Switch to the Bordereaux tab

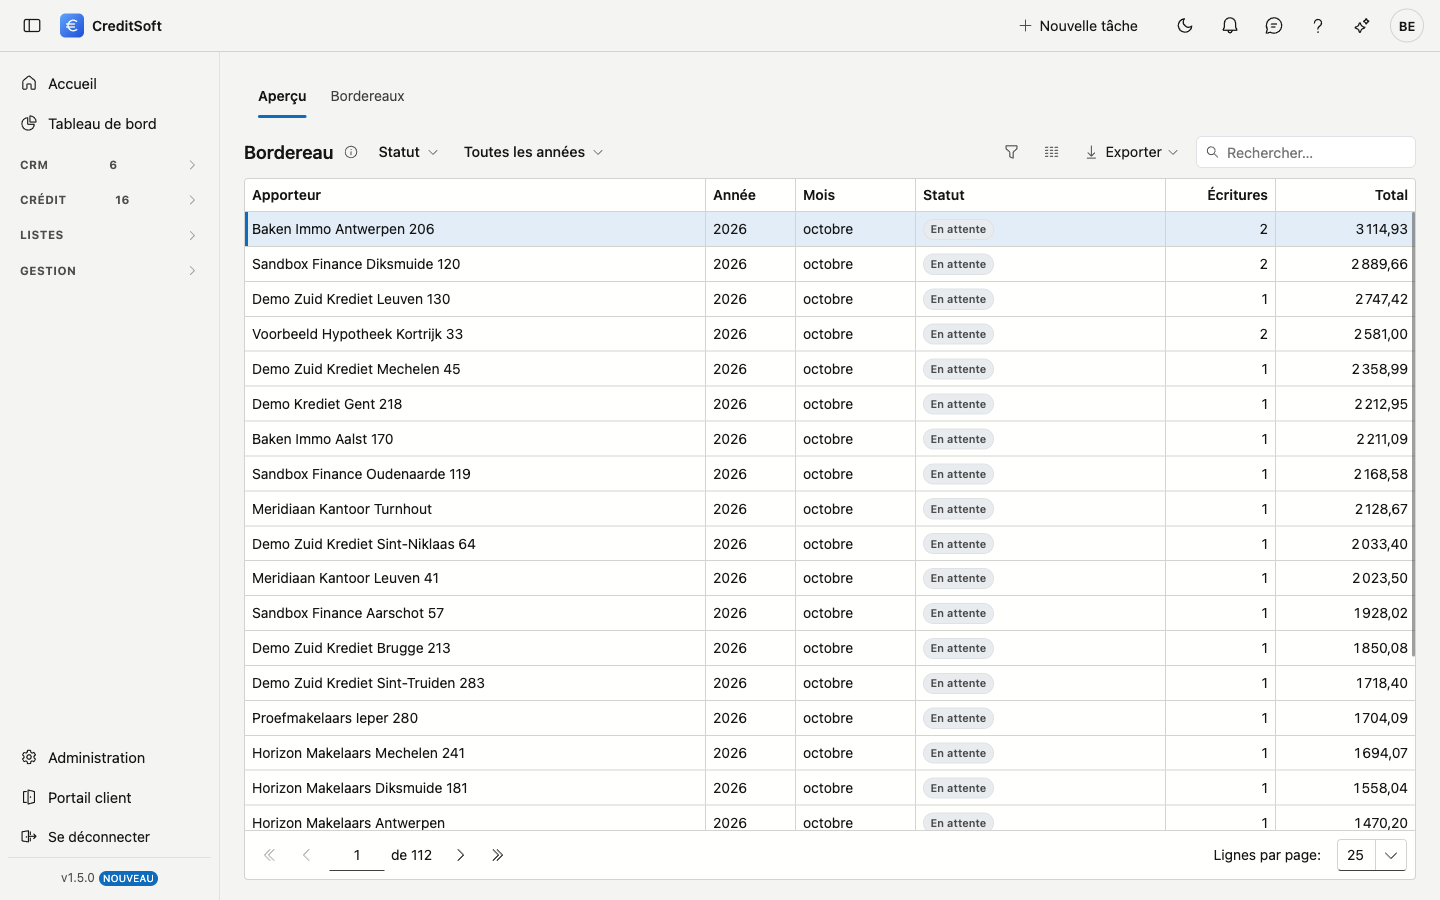(x=367, y=96)
